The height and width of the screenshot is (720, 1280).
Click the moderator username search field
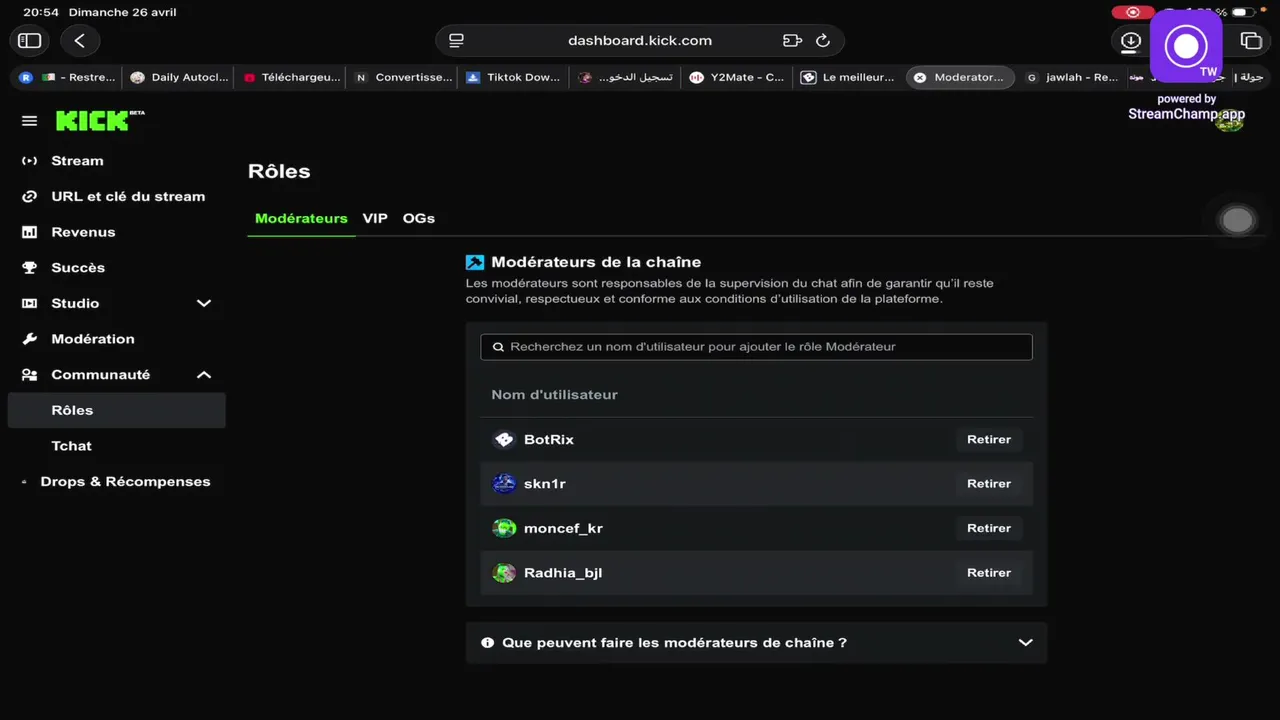click(756, 347)
